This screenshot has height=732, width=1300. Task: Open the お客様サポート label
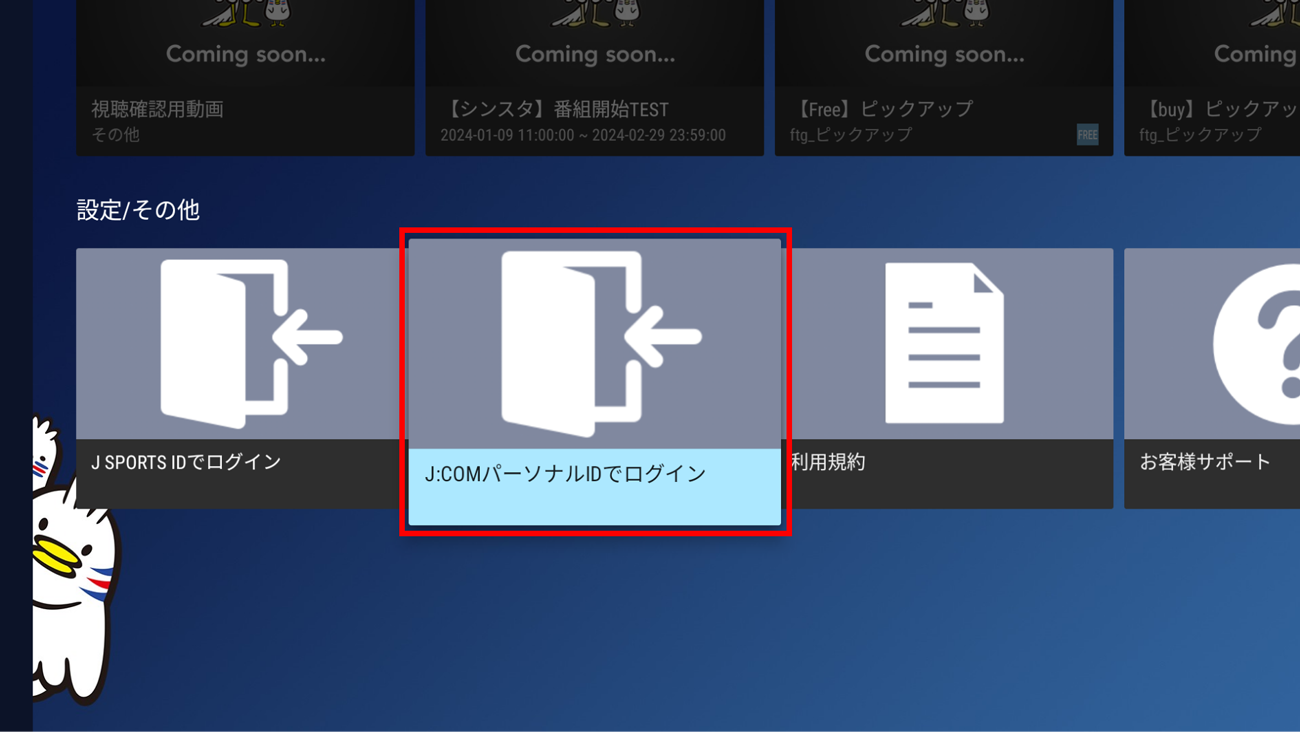[1205, 462]
